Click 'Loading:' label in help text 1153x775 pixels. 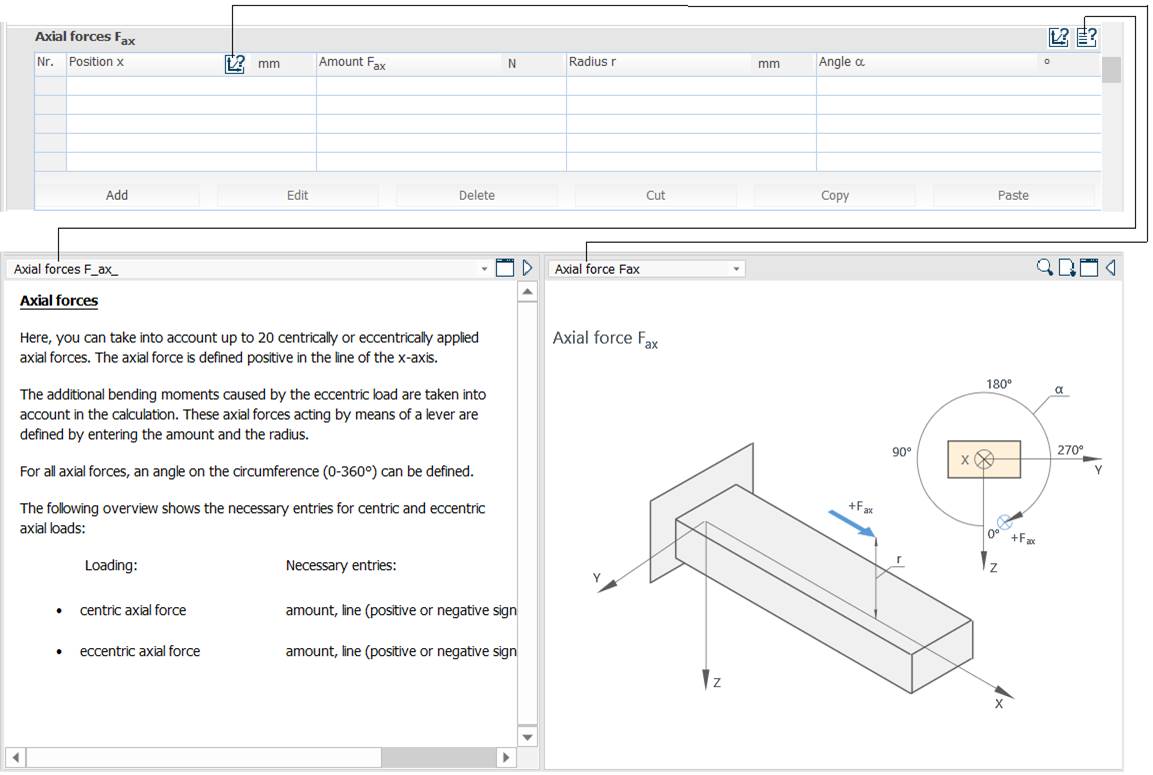click(x=111, y=565)
